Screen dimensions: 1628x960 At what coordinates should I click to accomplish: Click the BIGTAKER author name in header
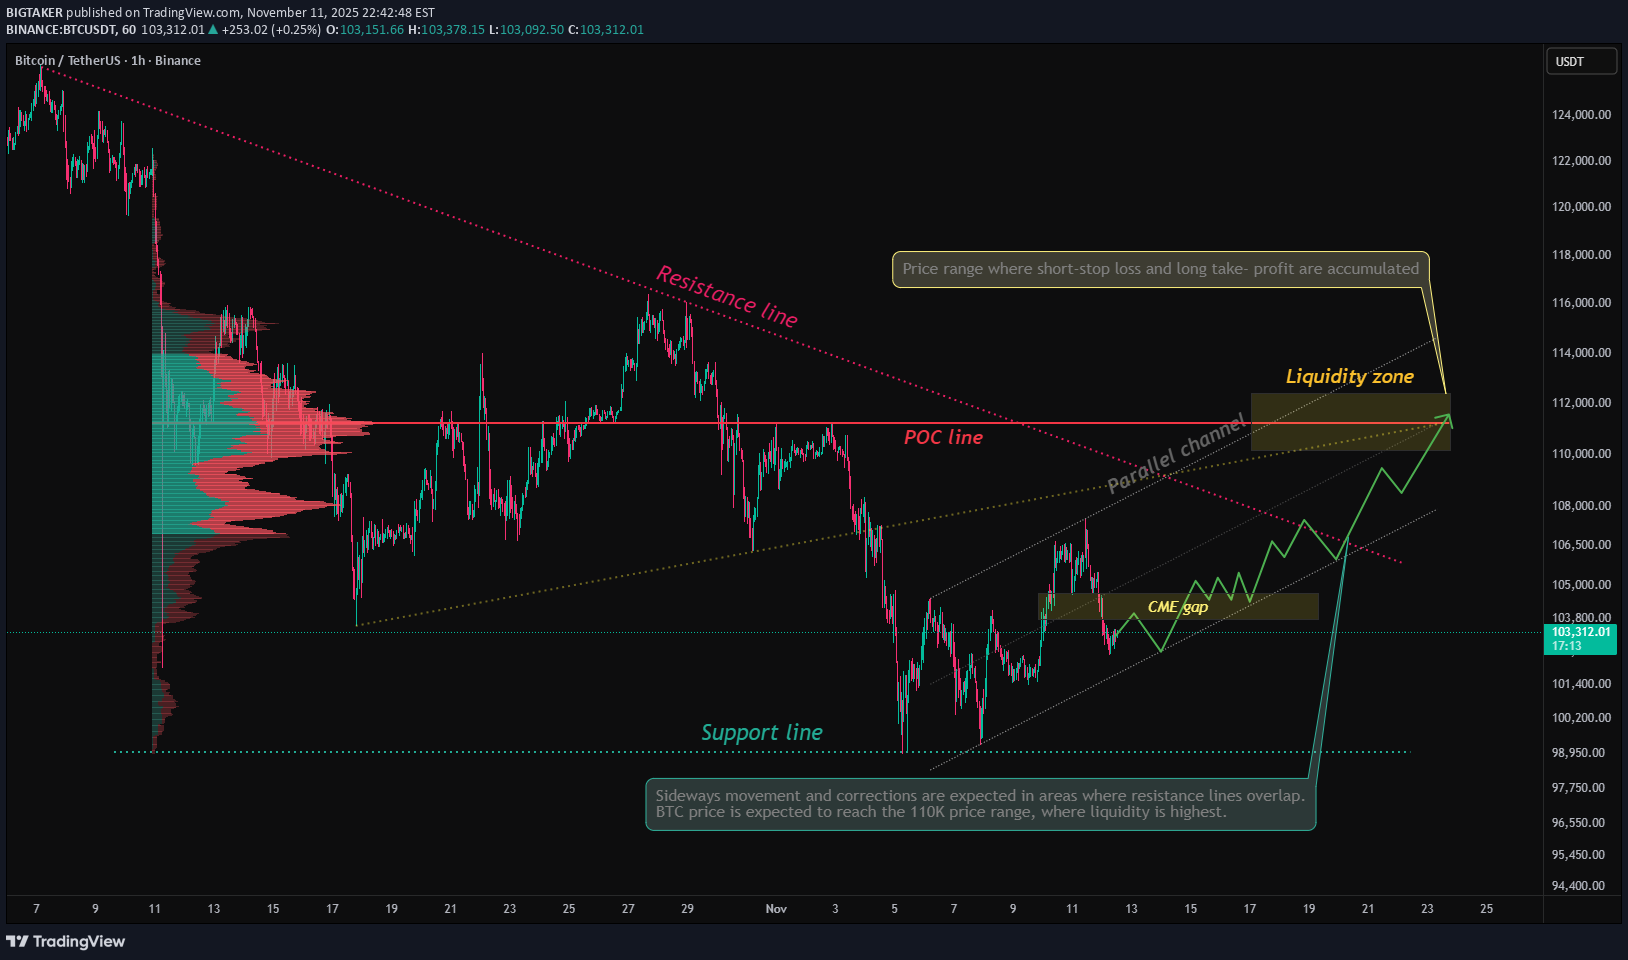(34, 13)
